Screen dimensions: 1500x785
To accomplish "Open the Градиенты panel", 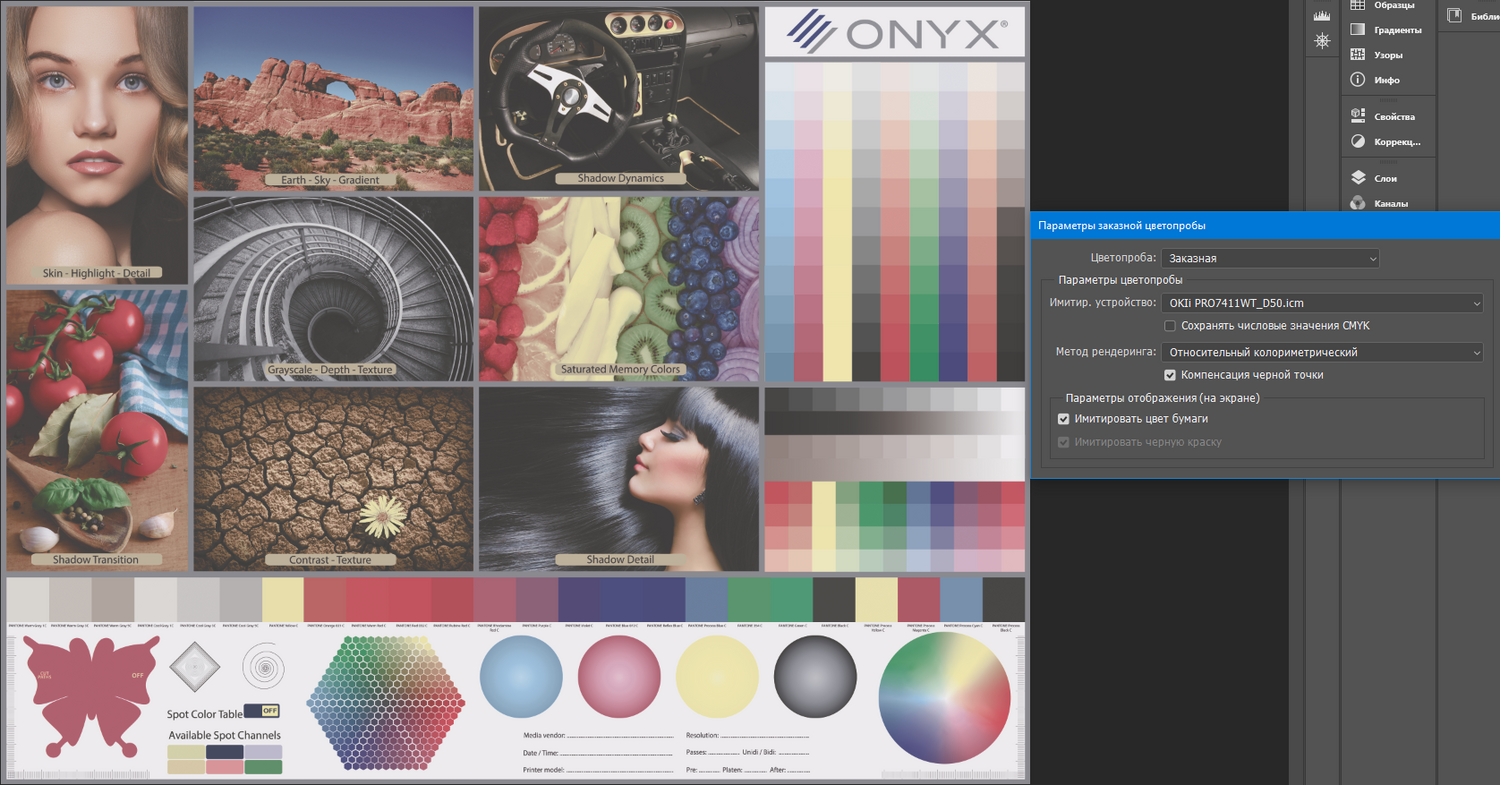I will (x=1387, y=30).
